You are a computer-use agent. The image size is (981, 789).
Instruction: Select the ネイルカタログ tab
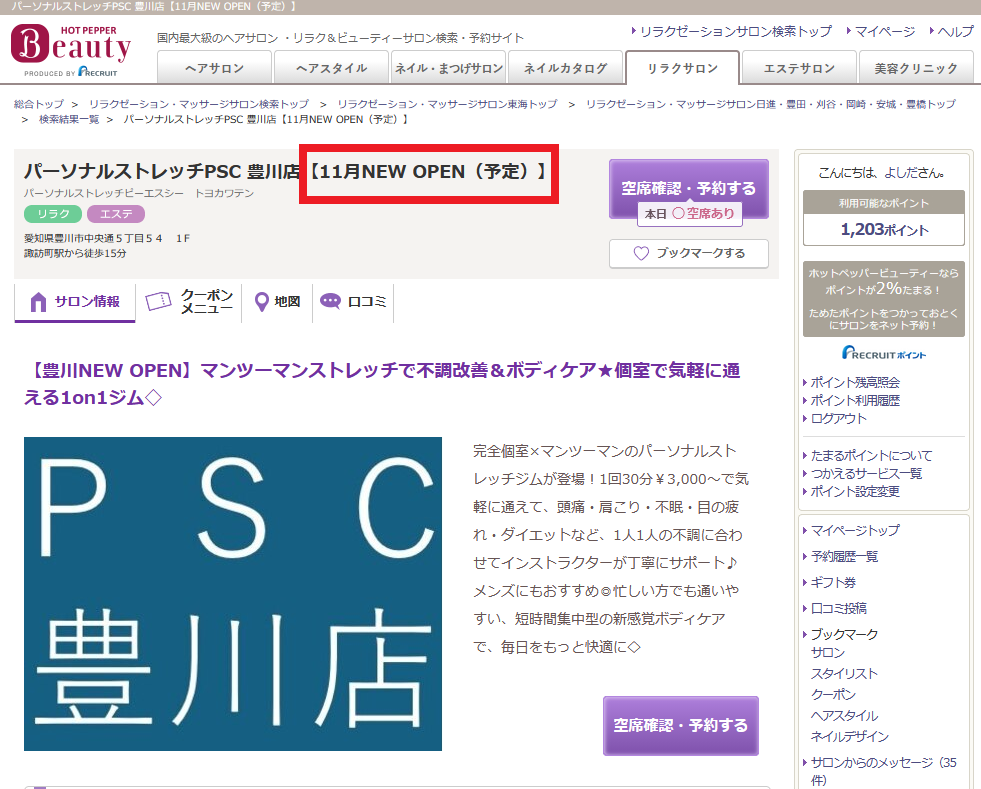click(x=565, y=69)
